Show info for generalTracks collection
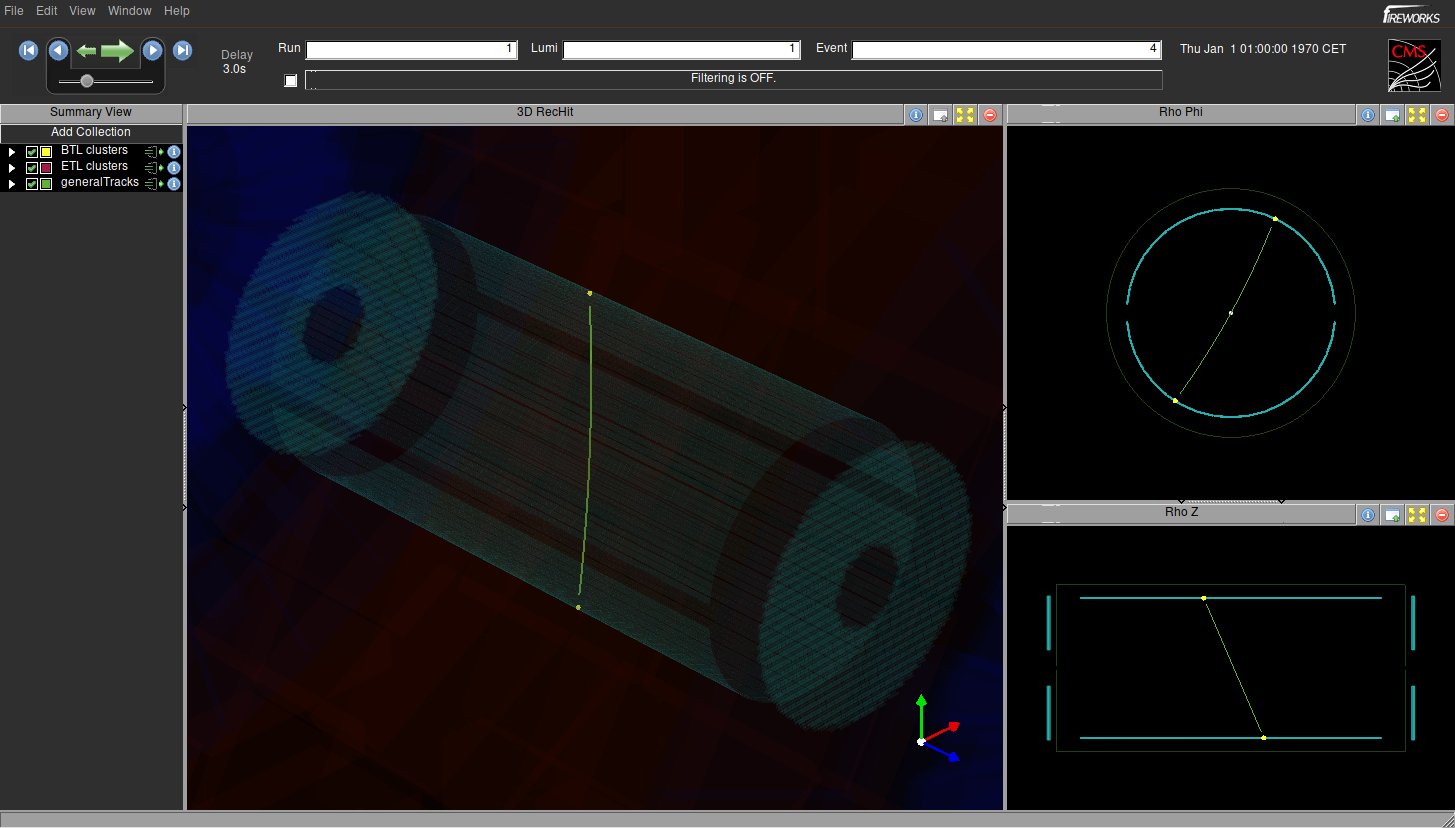The width and height of the screenshot is (1455, 828). click(x=174, y=184)
